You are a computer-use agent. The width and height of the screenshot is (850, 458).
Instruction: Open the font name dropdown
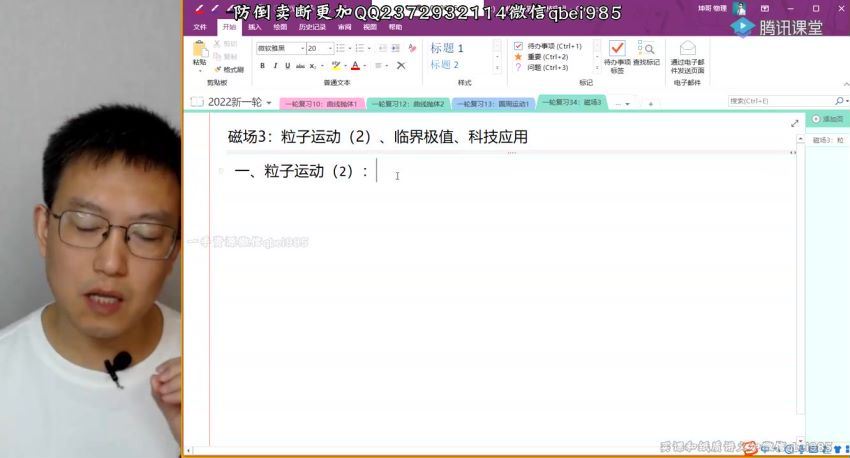click(302, 49)
